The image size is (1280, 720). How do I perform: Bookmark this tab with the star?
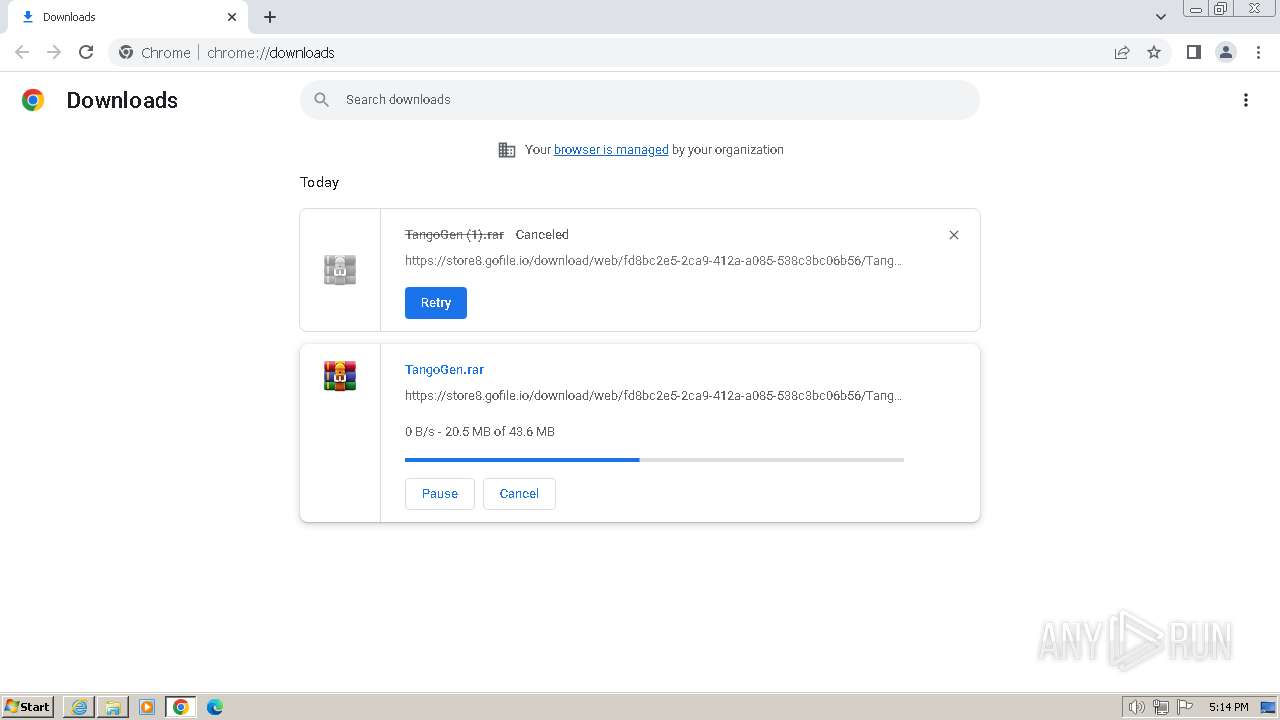click(x=1154, y=52)
